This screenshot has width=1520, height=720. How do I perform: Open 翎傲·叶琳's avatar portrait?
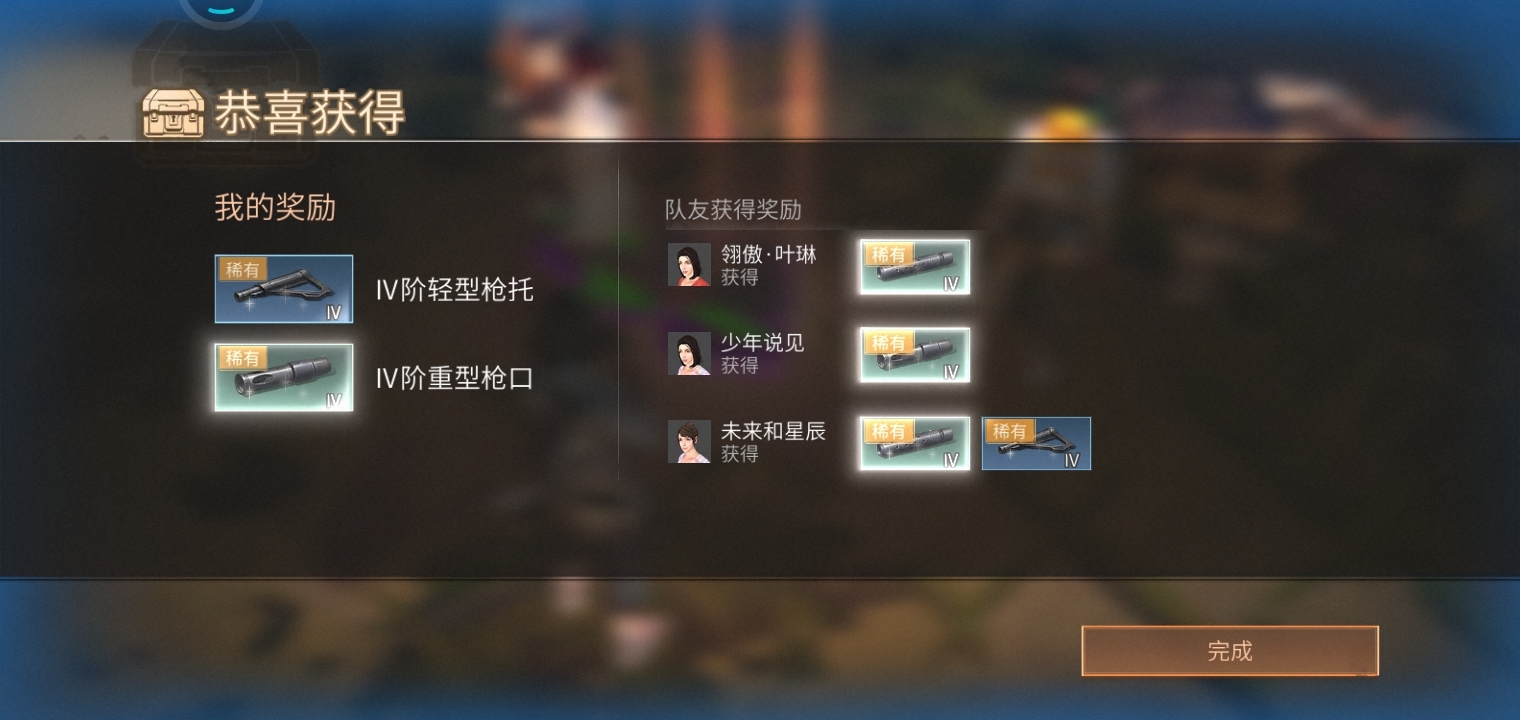(689, 265)
